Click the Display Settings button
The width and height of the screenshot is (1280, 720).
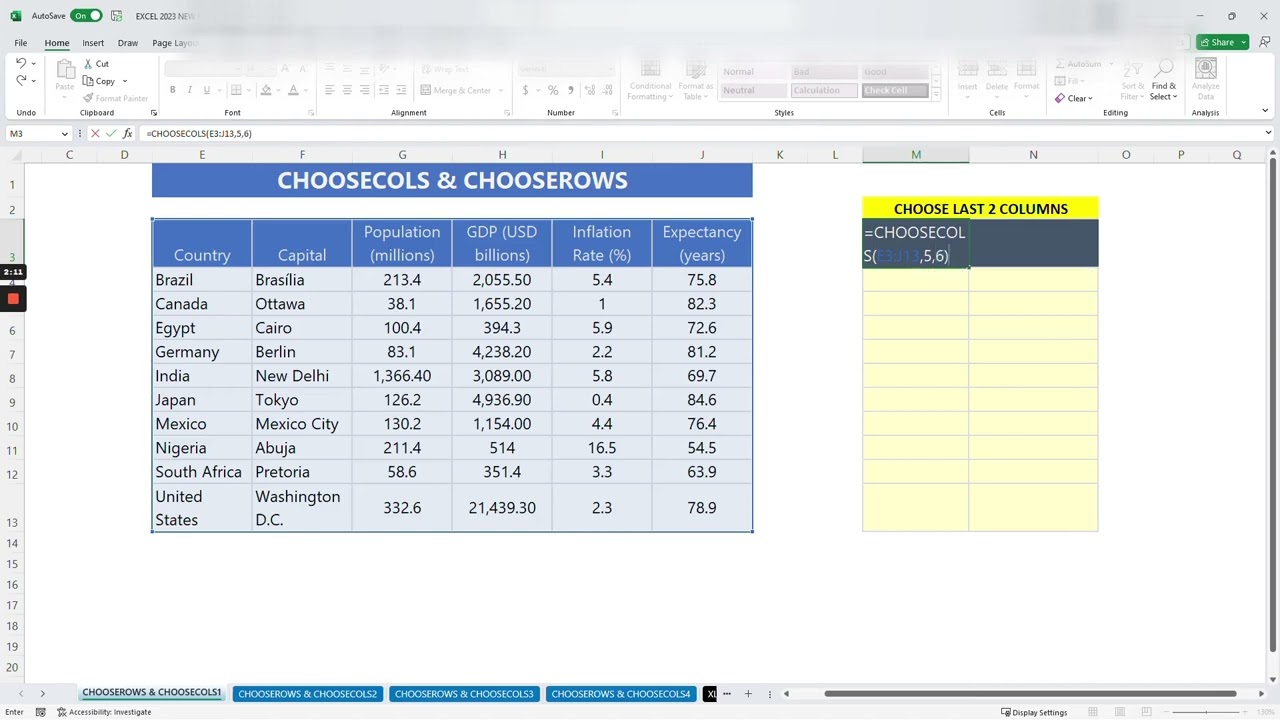pyautogui.click(x=1033, y=712)
